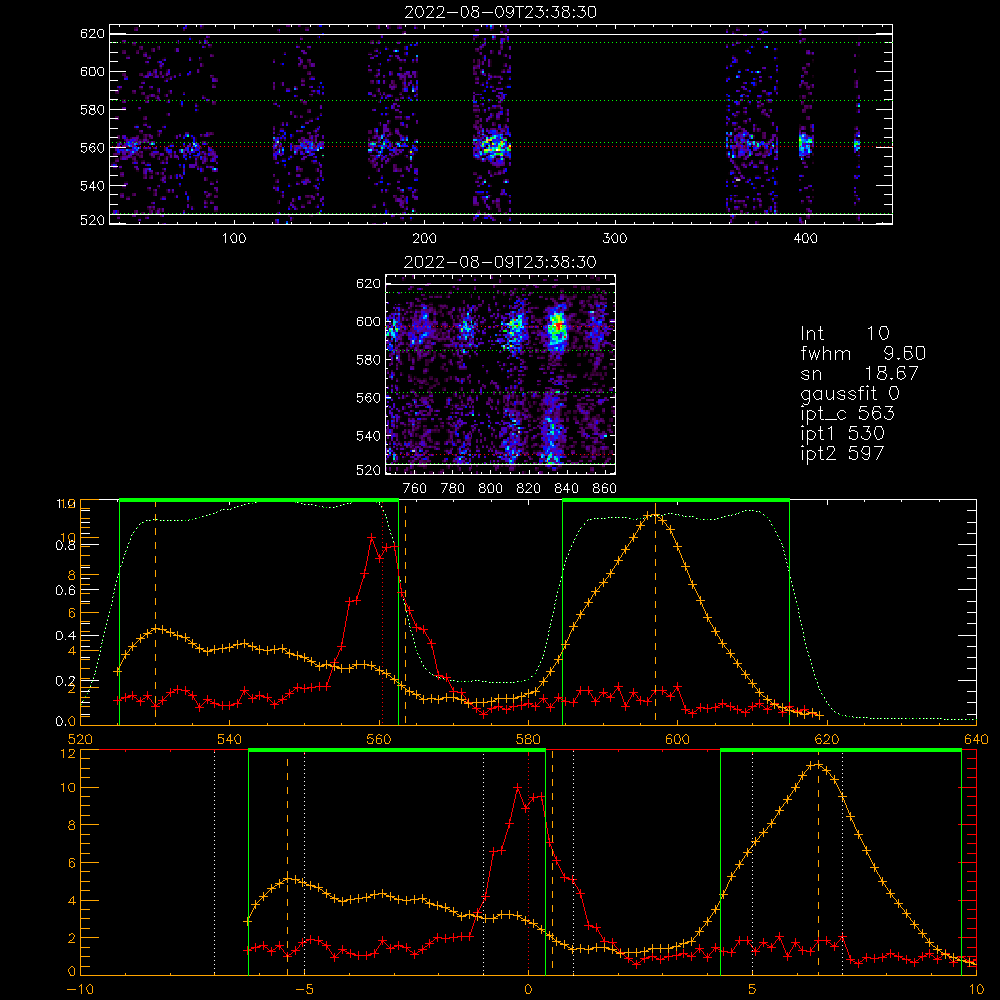Click the red curve peak in bottom plot
The image size is (1000, 1000).
point(517,788)
